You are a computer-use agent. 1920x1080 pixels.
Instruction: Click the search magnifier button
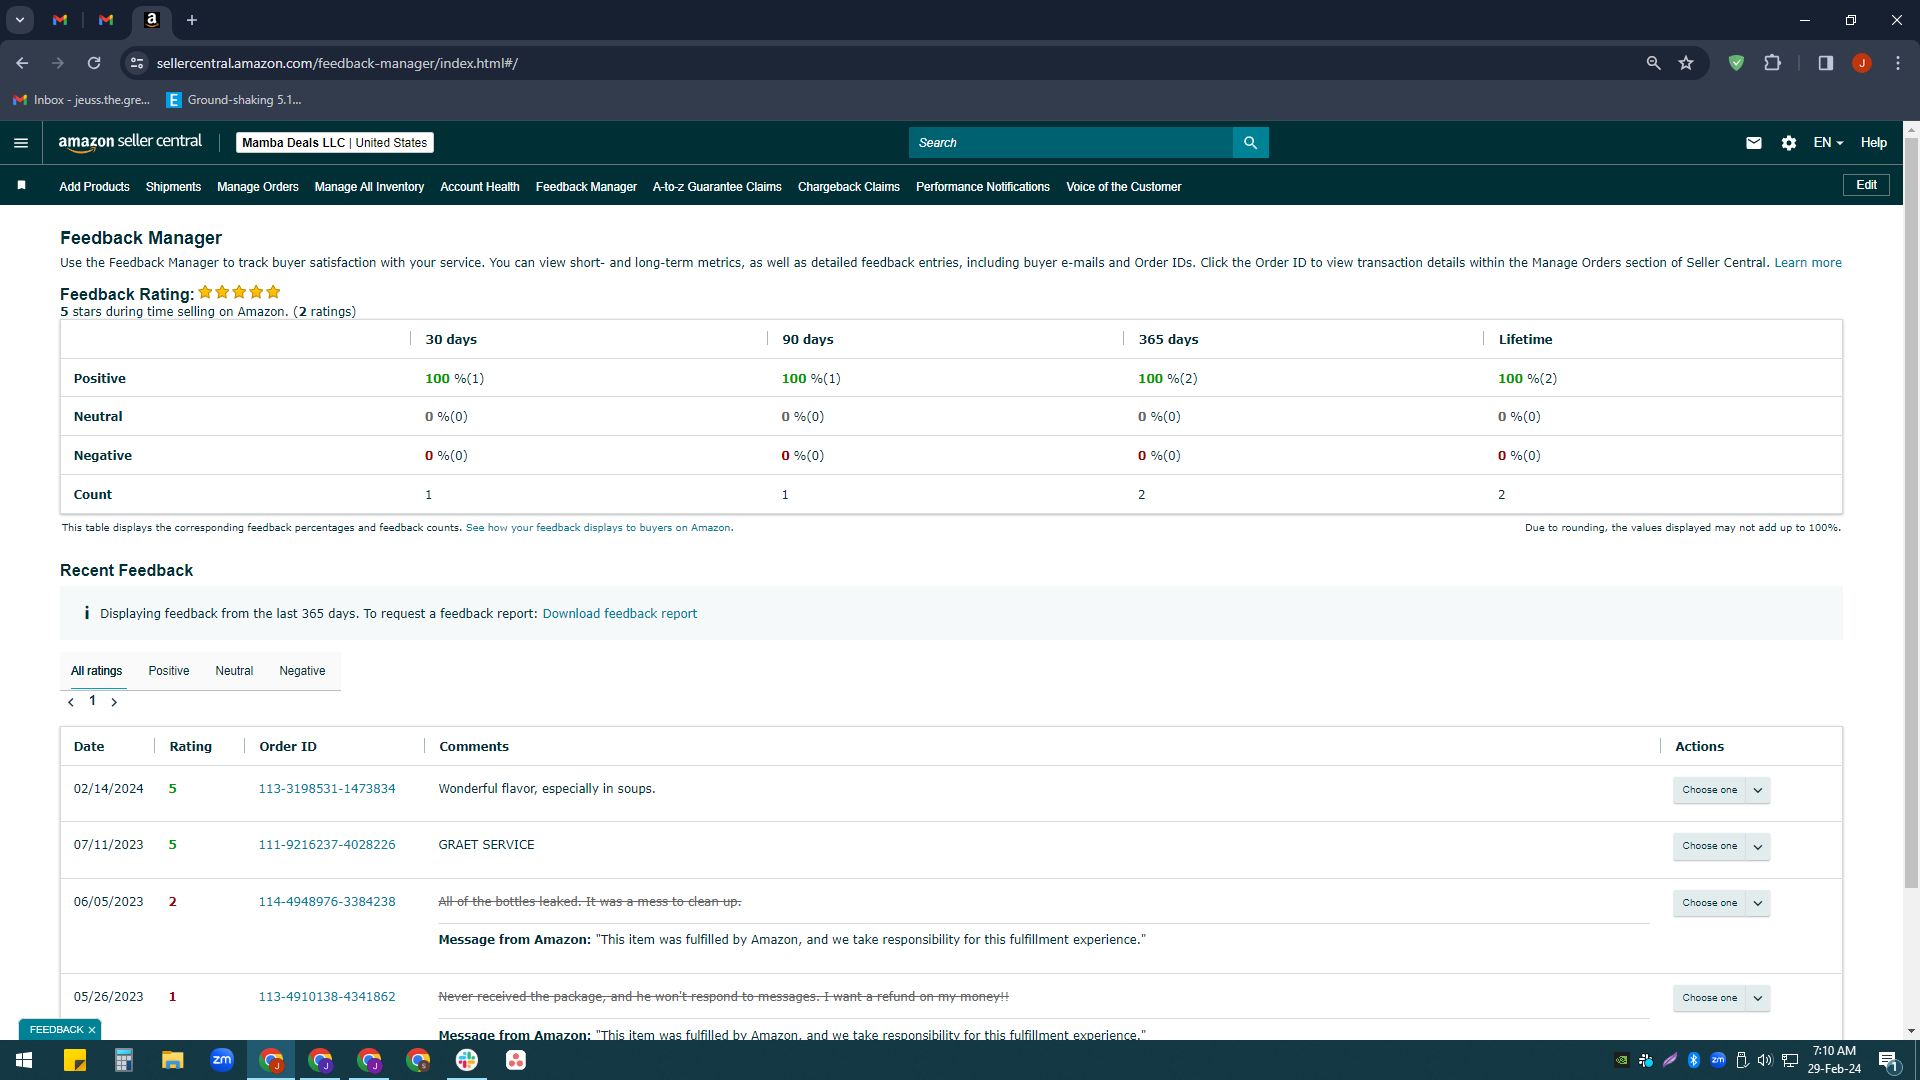pyautogui.click(x=1250, y=143)
